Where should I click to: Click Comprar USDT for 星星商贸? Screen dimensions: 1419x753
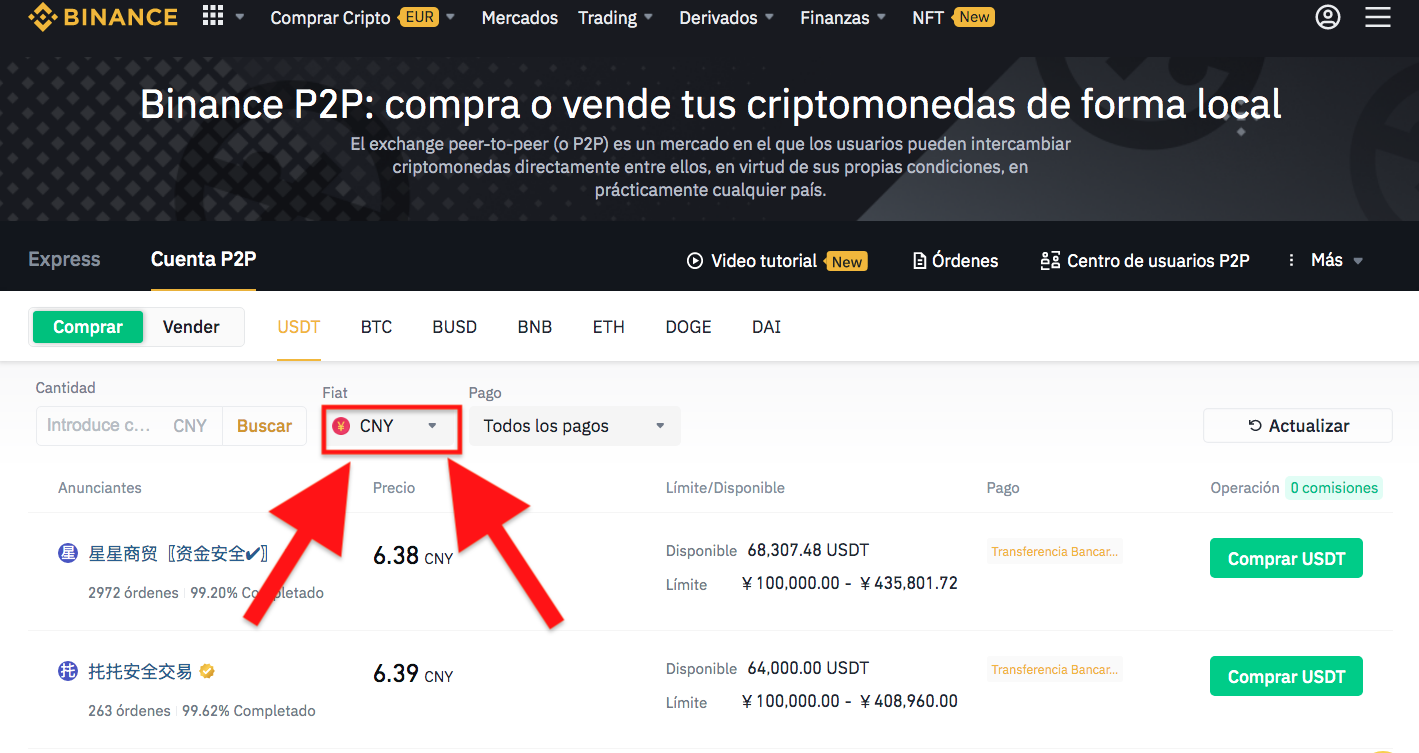point(1286,559)
